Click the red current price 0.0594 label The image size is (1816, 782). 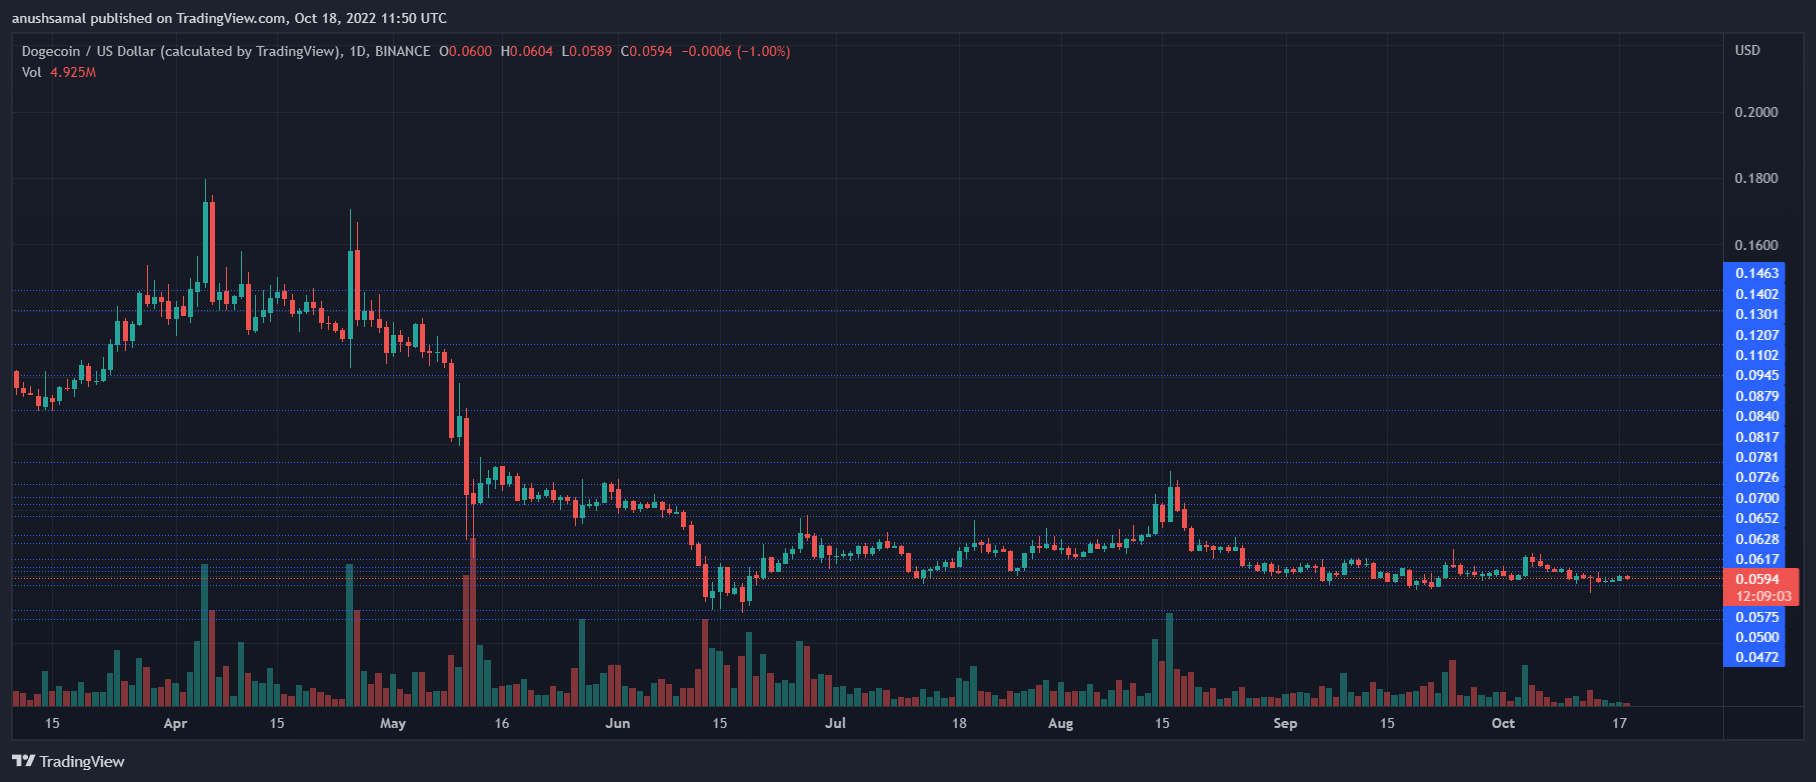pos(1757,579)
